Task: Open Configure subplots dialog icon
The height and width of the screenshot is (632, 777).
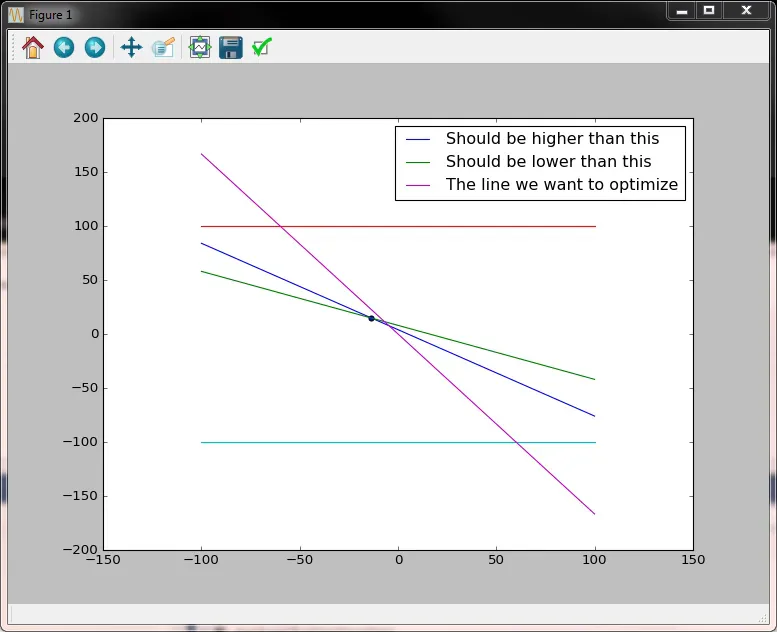Action: pos(200,48)
